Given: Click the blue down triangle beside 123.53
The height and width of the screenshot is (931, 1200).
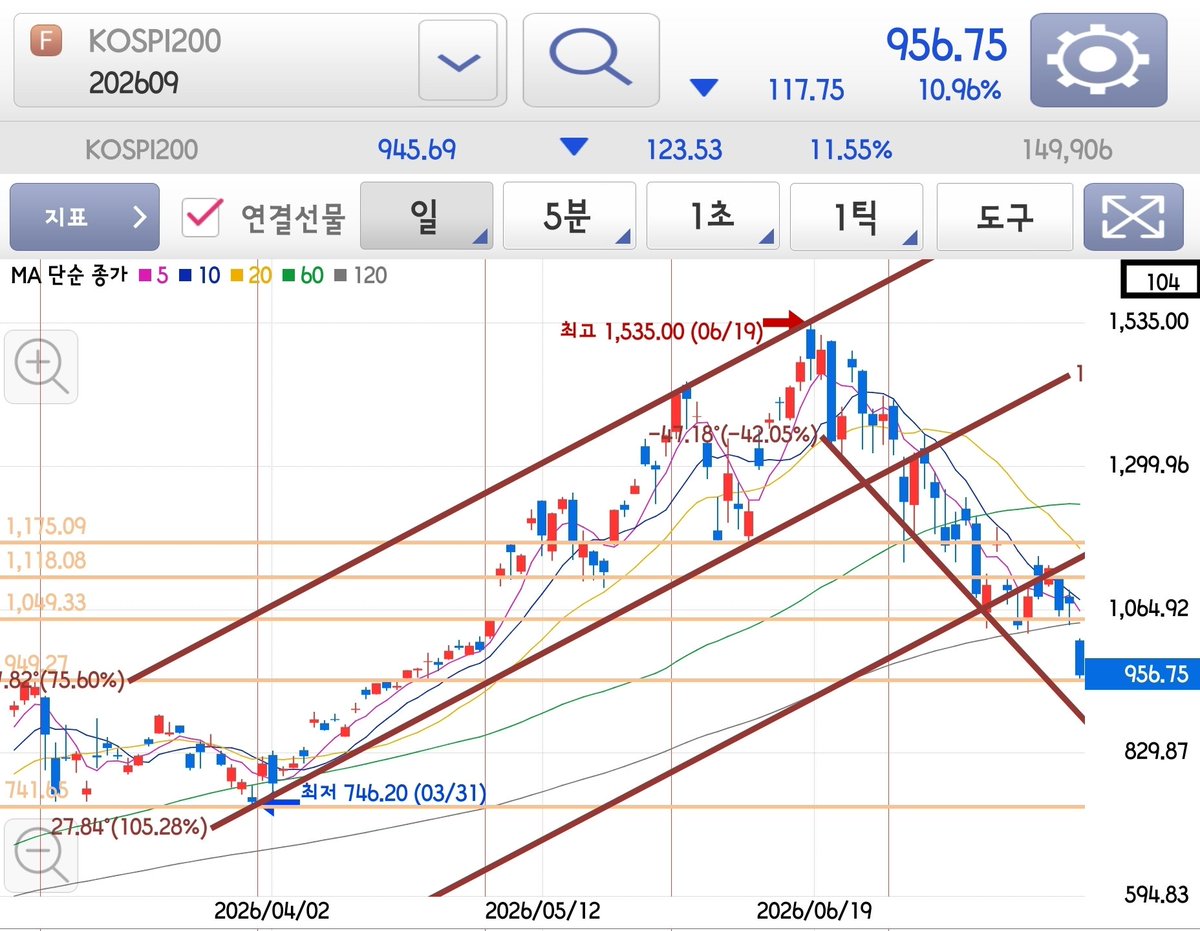Looking at the screenshot, I should (x=574, y=148).
